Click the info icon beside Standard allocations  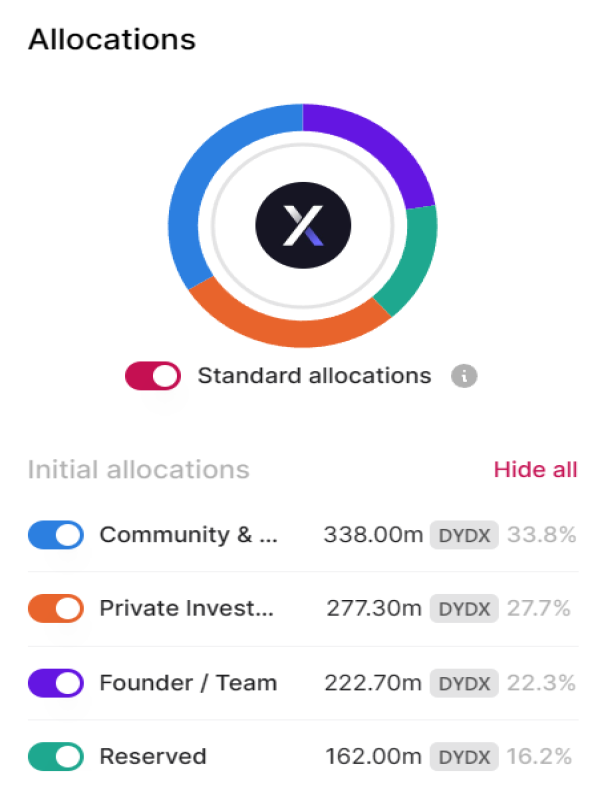click(463, 376)
